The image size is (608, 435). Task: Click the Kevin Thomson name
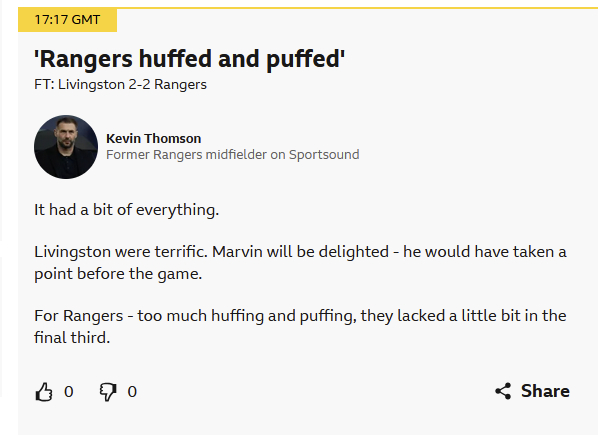point(153,138)
